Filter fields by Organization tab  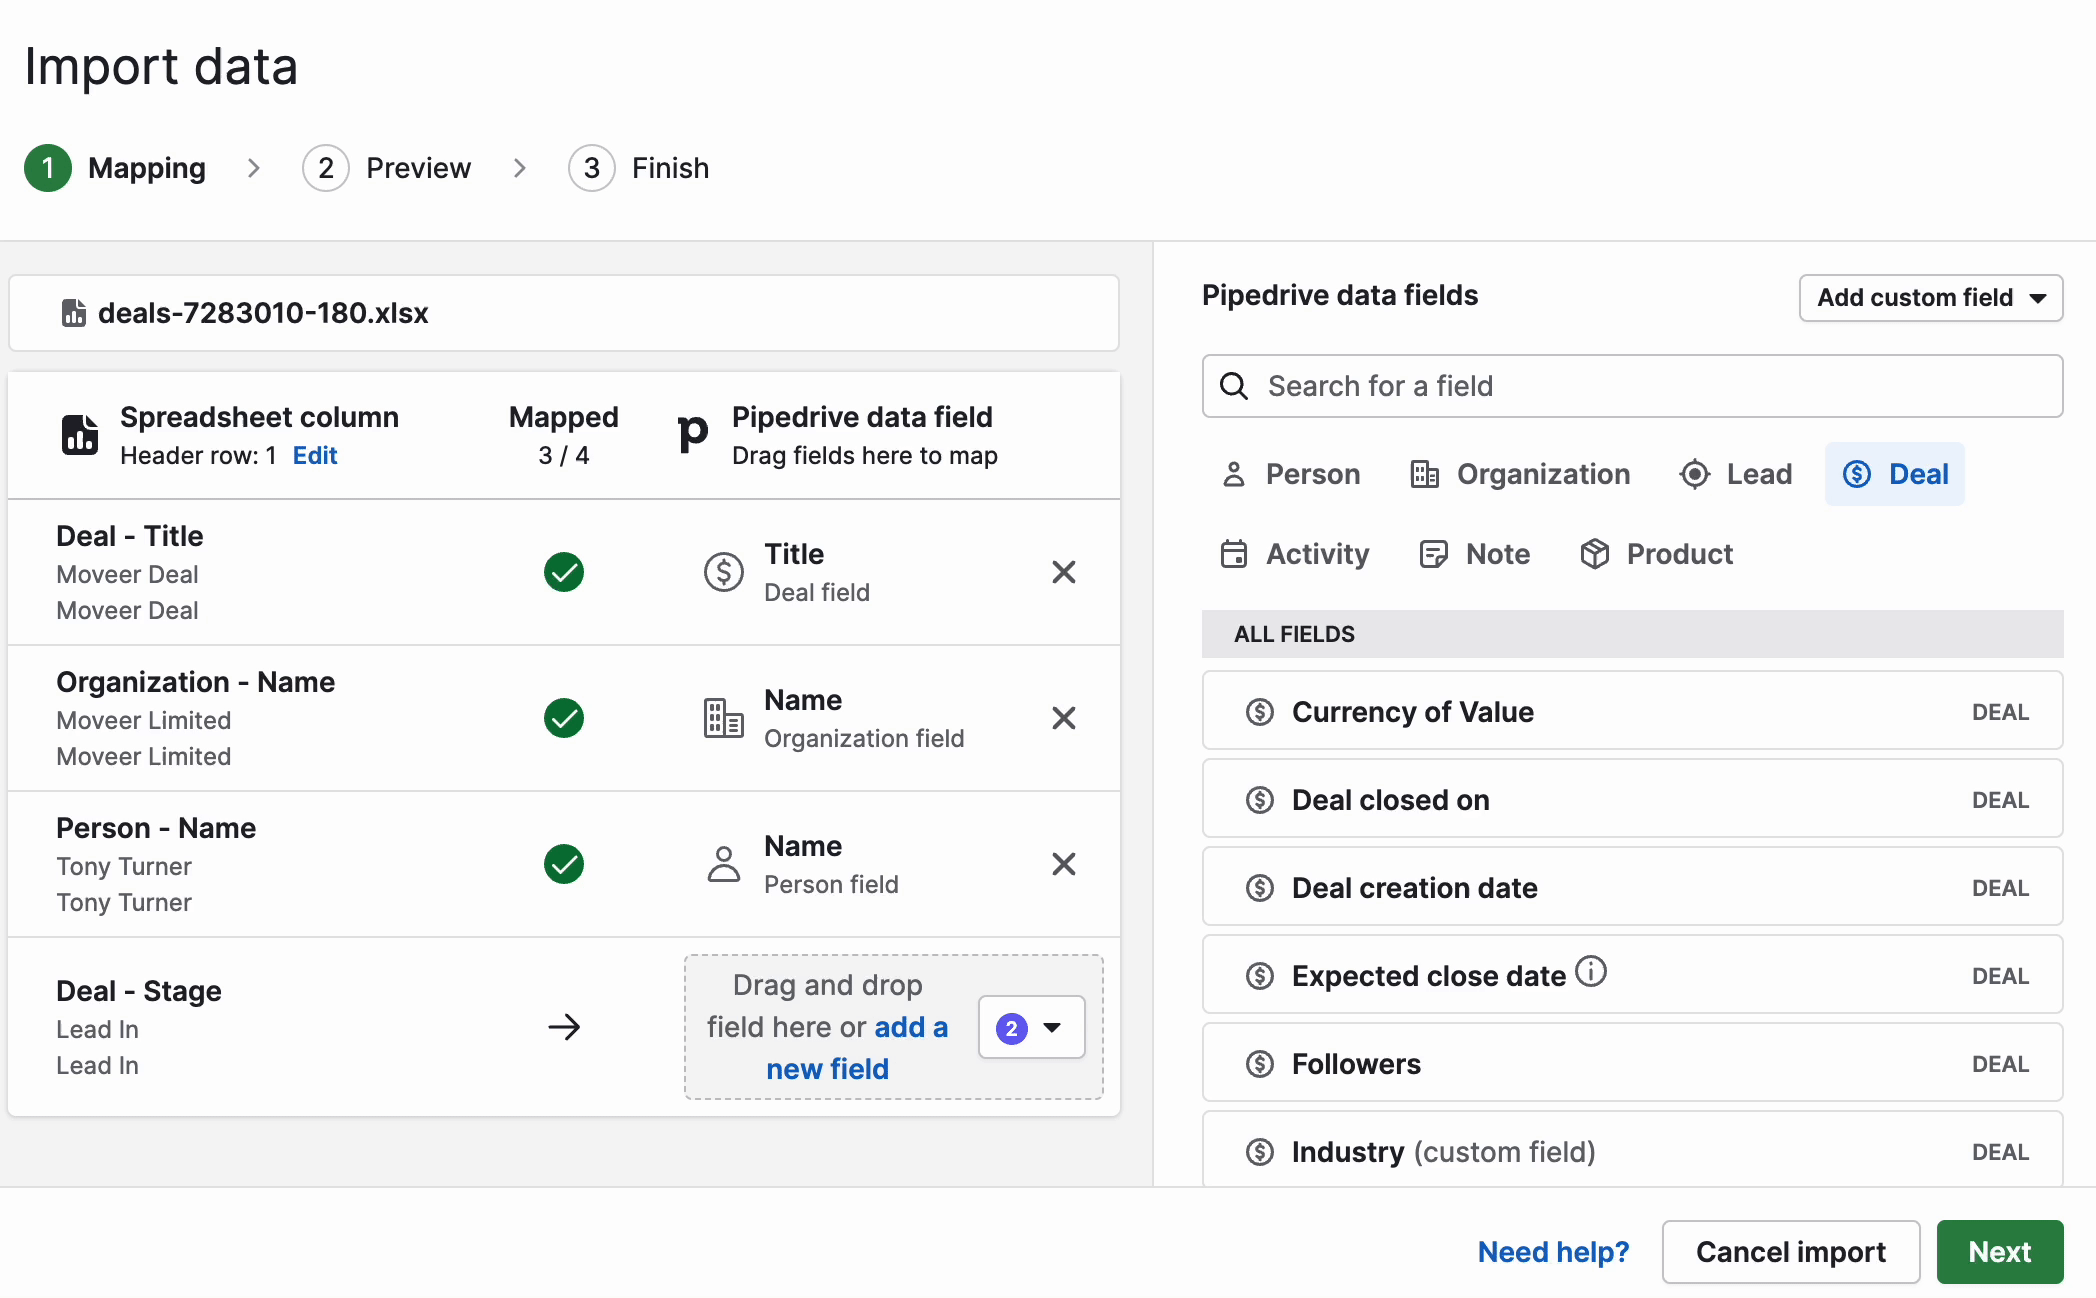pos(1520,474)
